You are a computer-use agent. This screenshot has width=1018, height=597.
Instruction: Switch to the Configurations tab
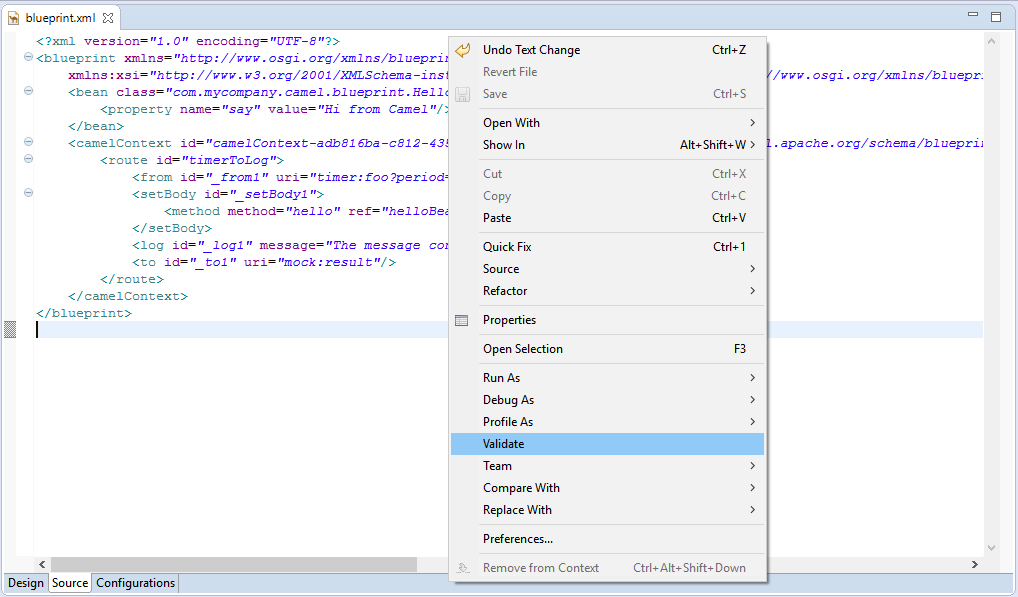[136, 583]
